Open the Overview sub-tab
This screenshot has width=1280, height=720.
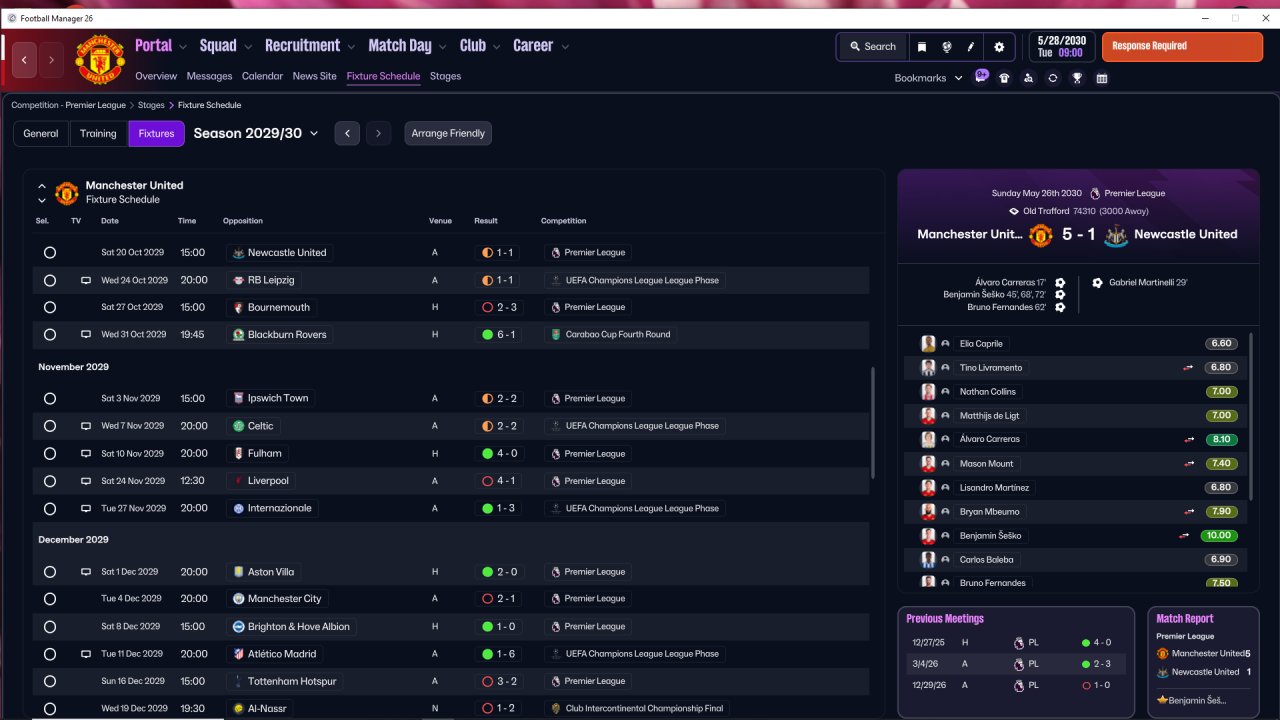coord(156,76)
